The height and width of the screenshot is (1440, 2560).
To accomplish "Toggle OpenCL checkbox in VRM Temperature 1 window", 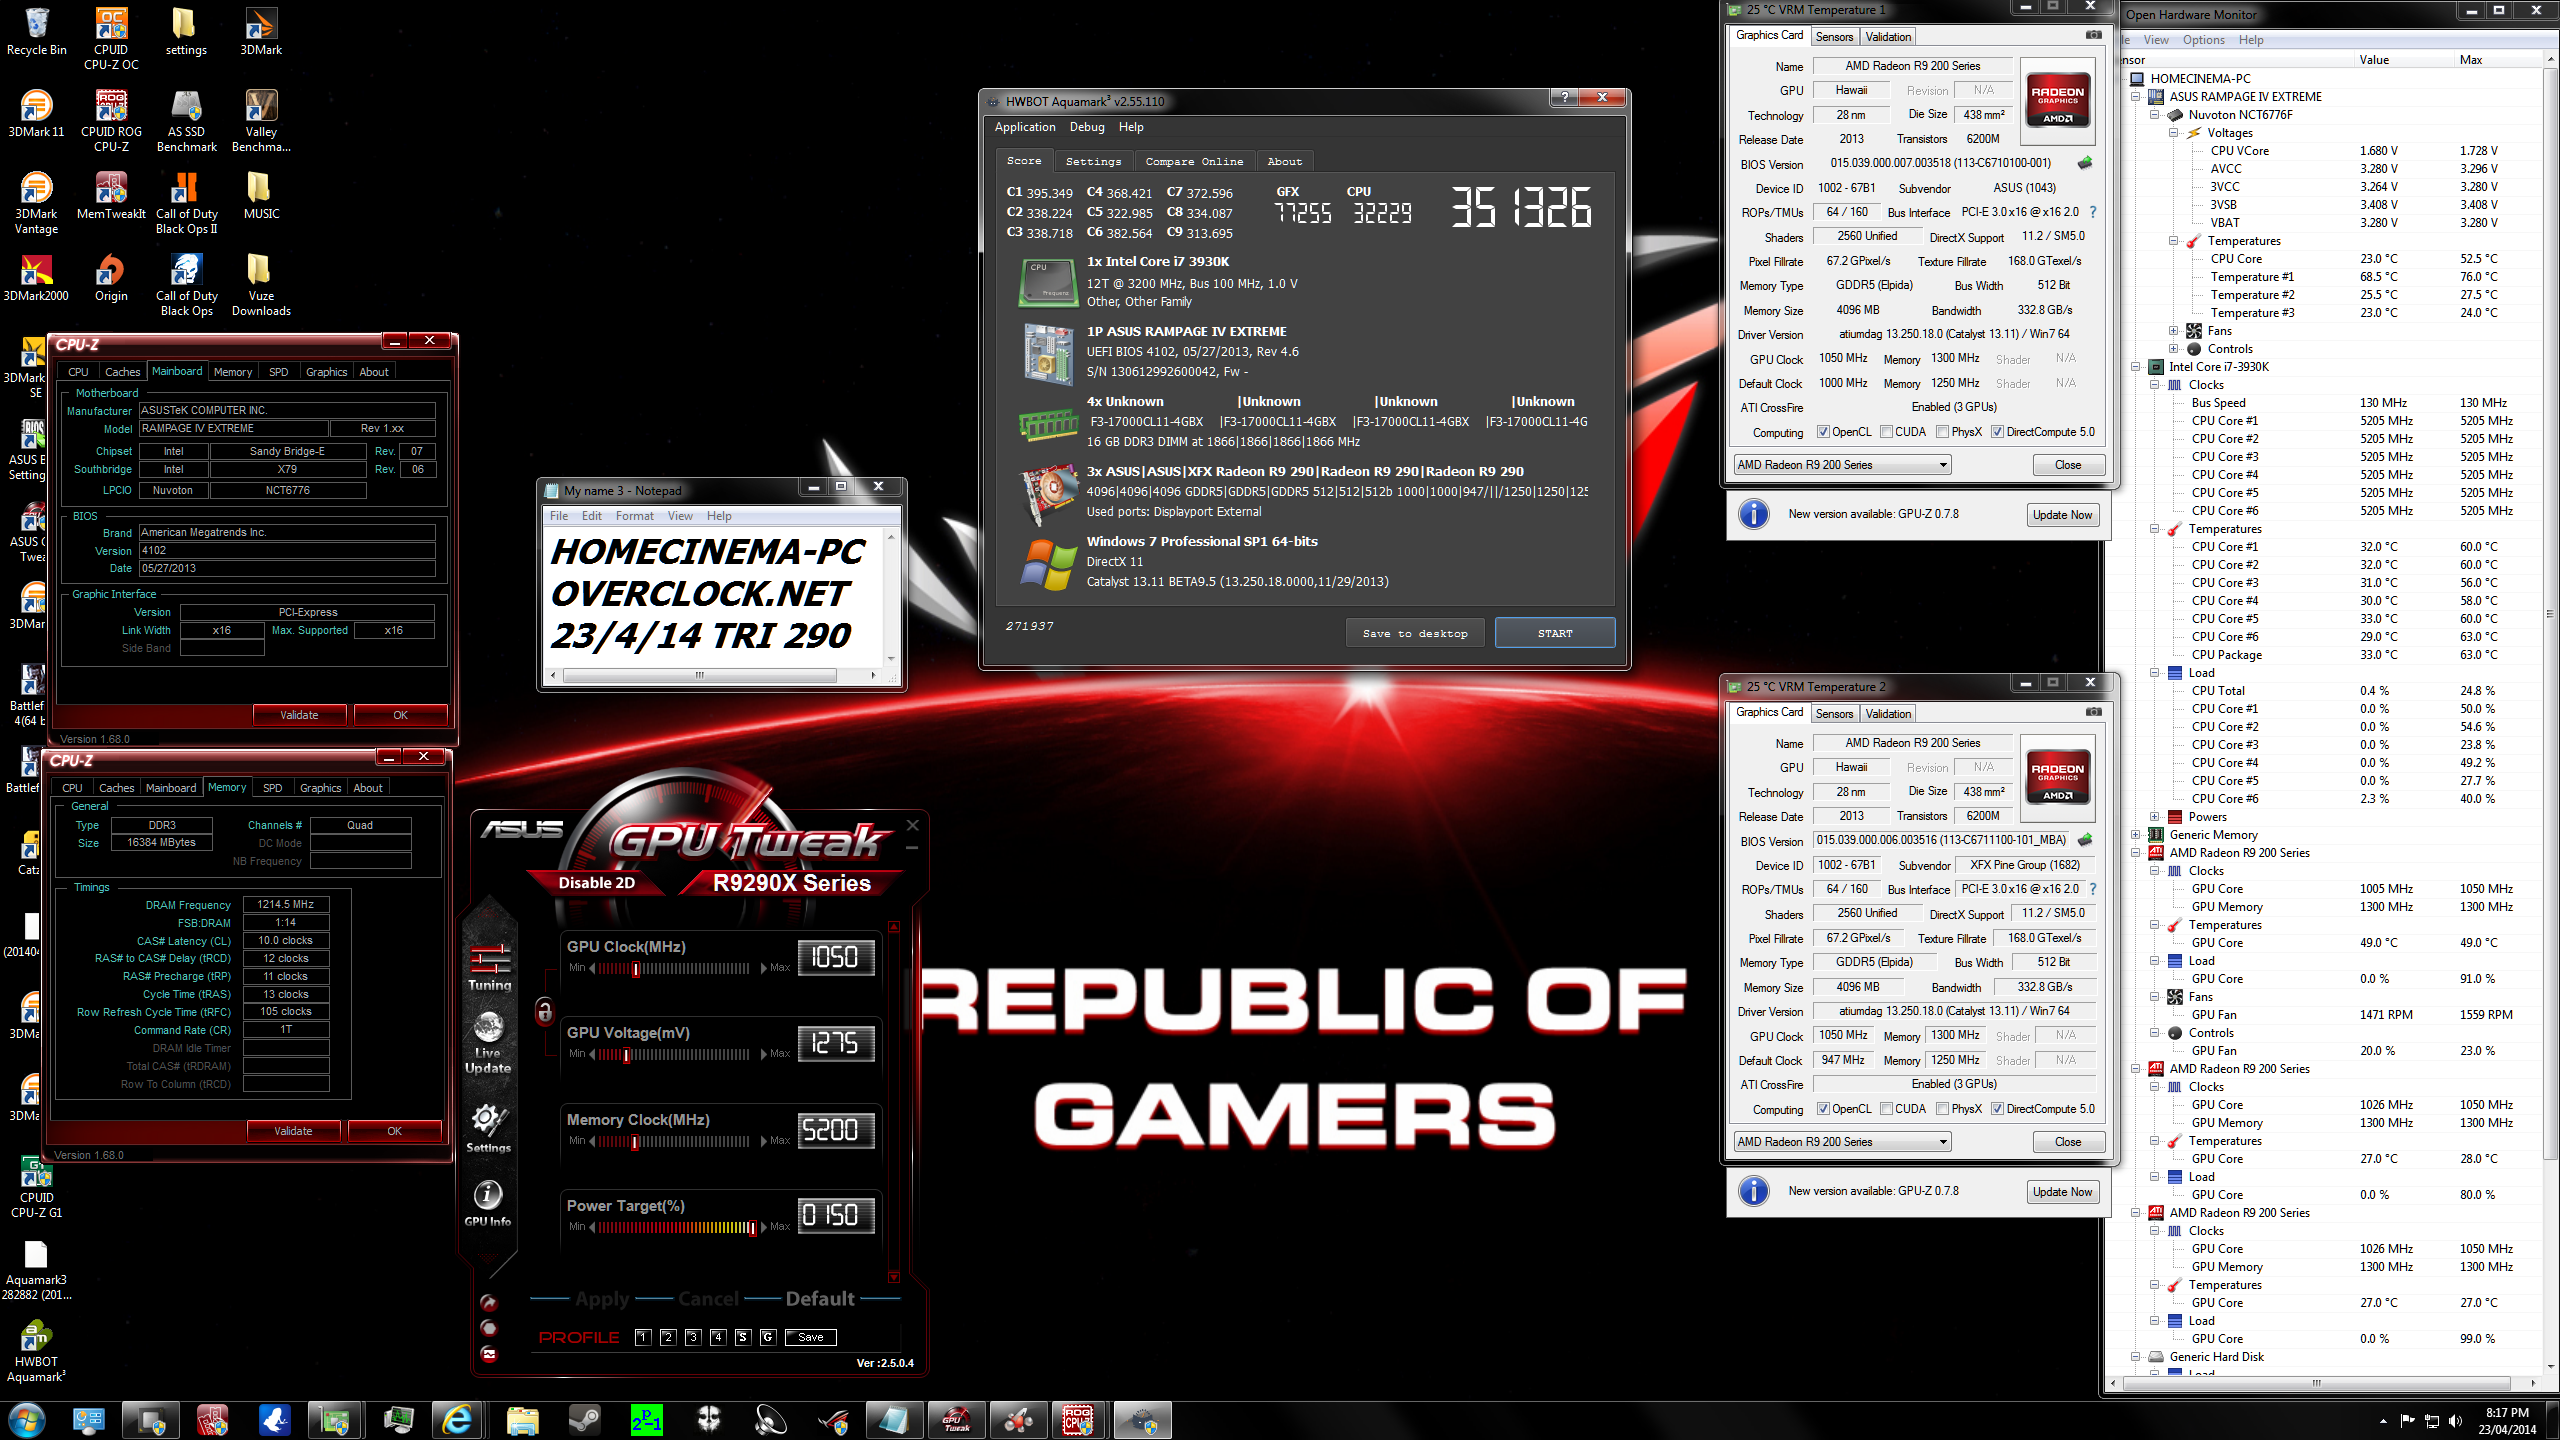I will 1823,432.
